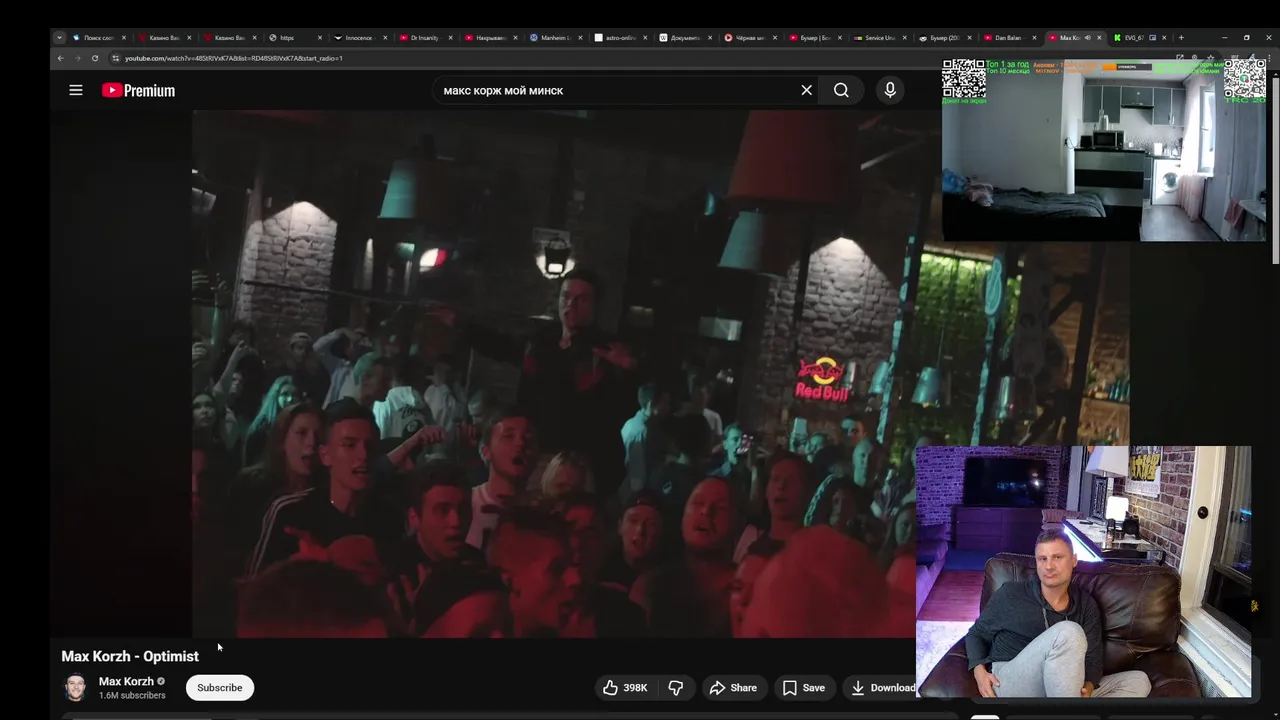Image resolution: width=1280 pixels, height=720 pixels.
Task: Click the search magnifier button
Action: pos(841,90)
